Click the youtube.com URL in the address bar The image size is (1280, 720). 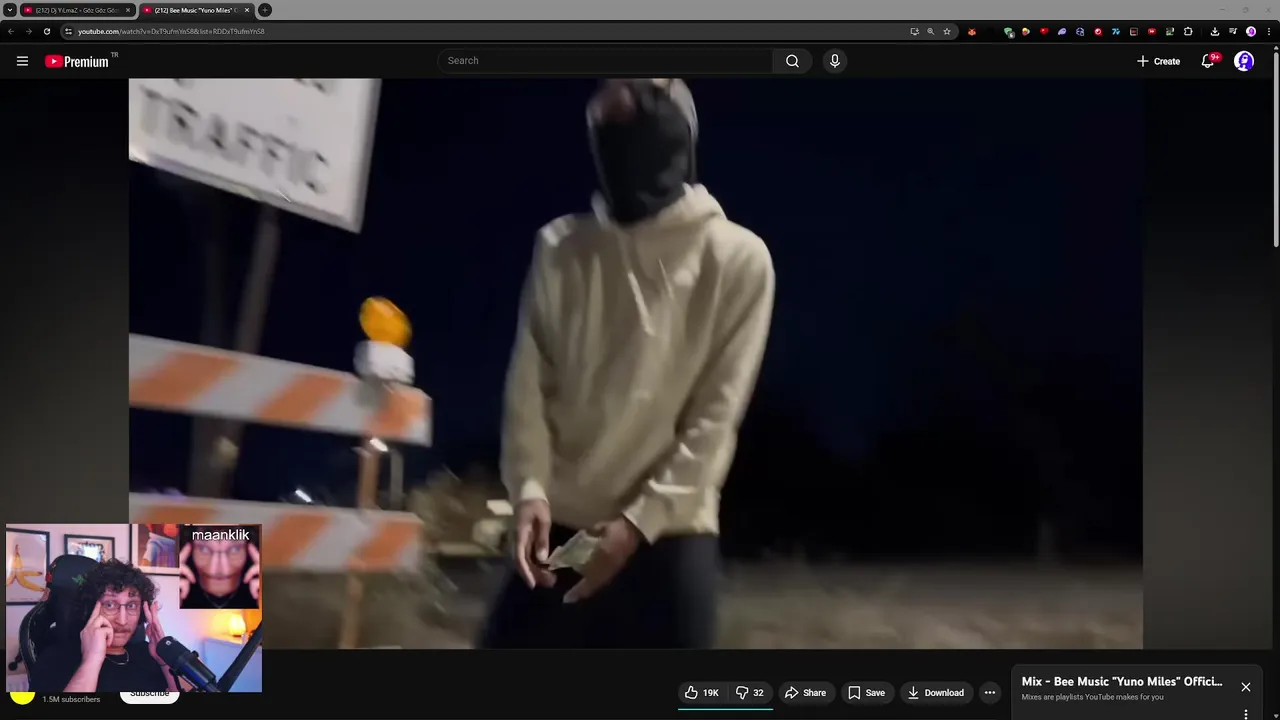click(x=171, y=31)
